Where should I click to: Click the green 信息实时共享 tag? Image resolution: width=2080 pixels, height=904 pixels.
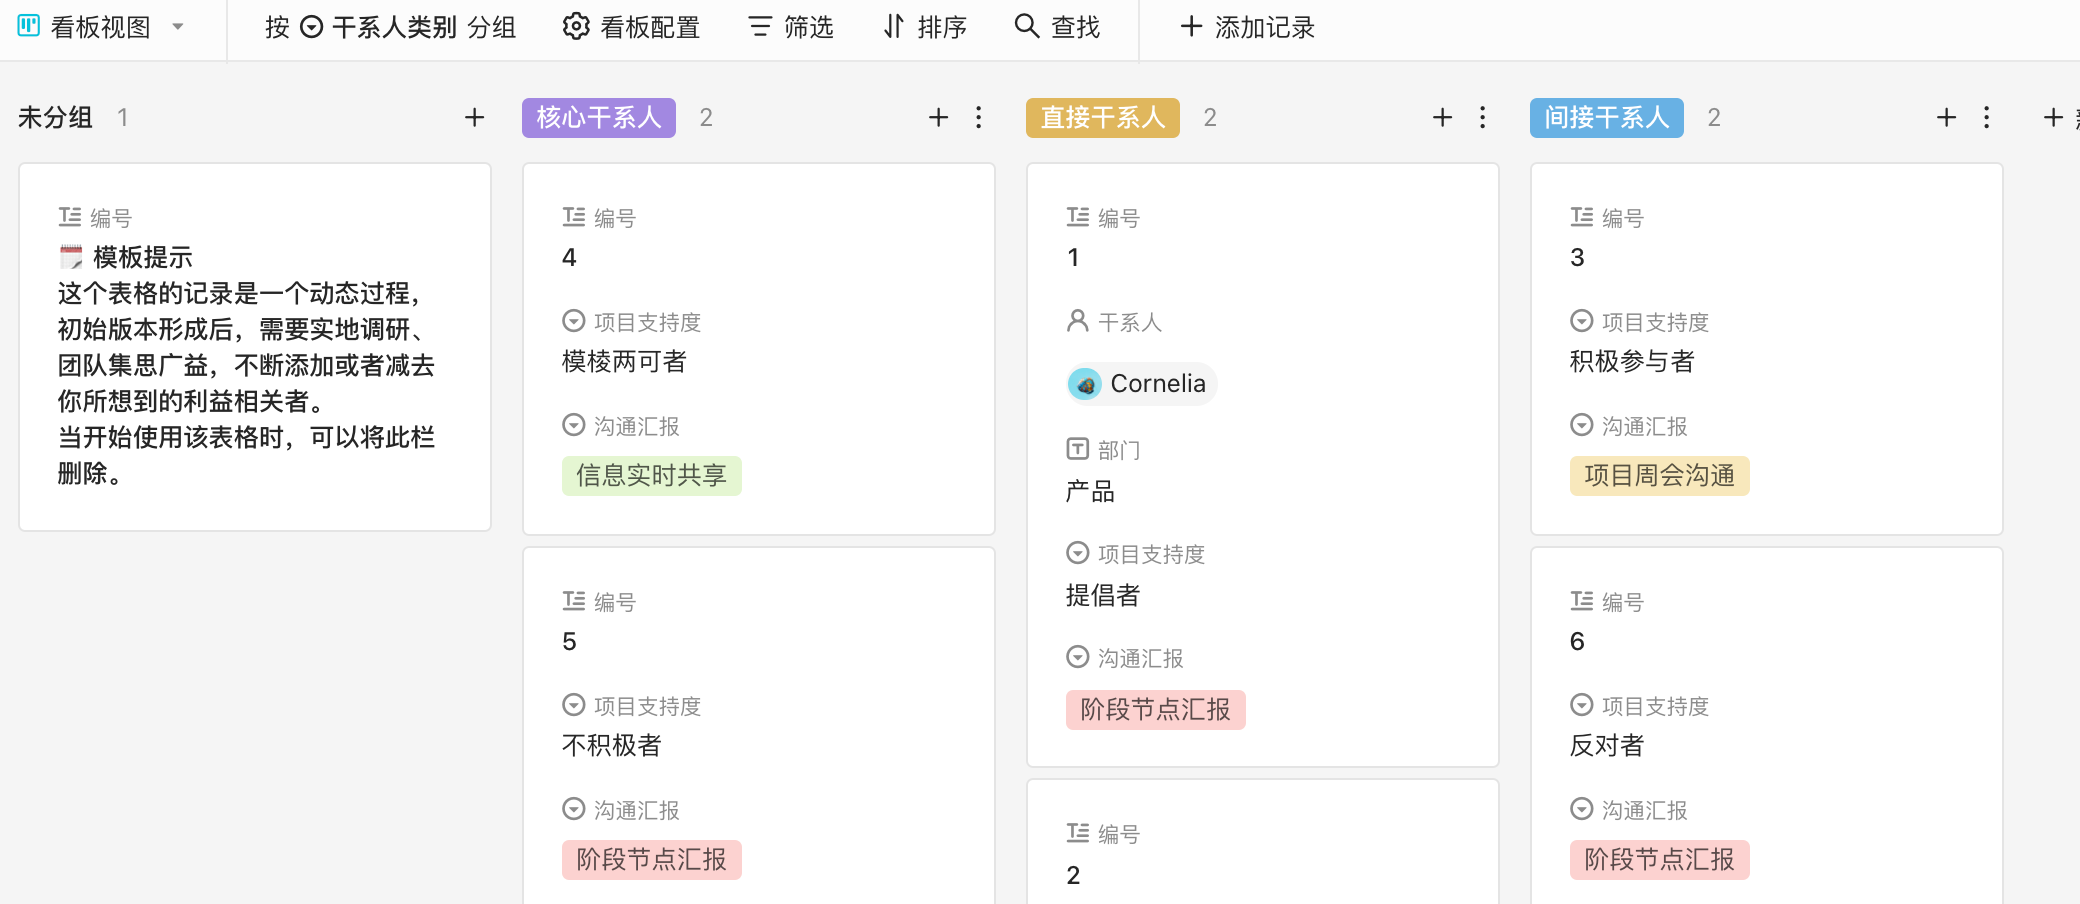[651, 475]
